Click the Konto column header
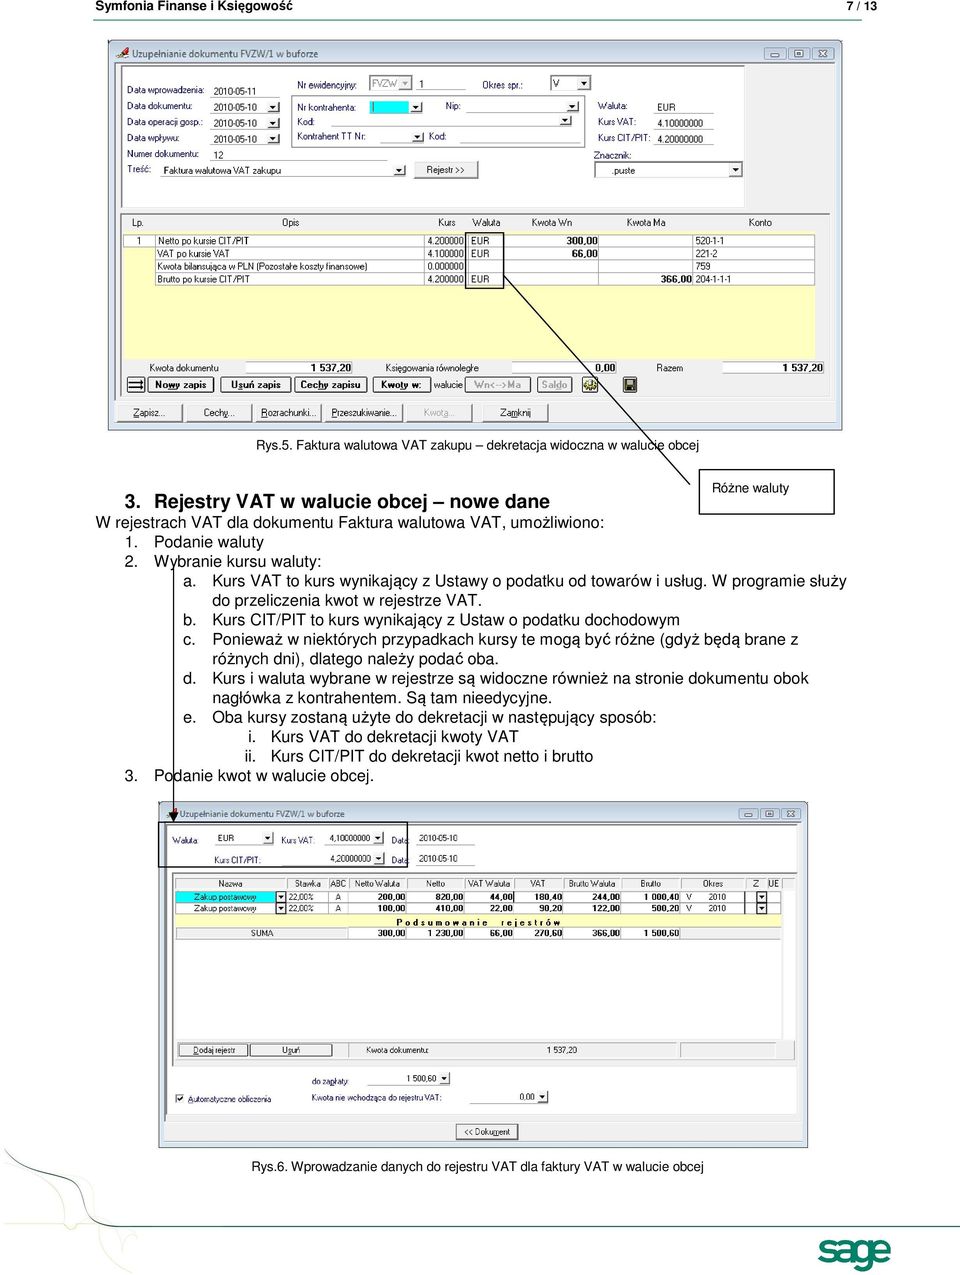960x1275 pixels. coord(760,223)
